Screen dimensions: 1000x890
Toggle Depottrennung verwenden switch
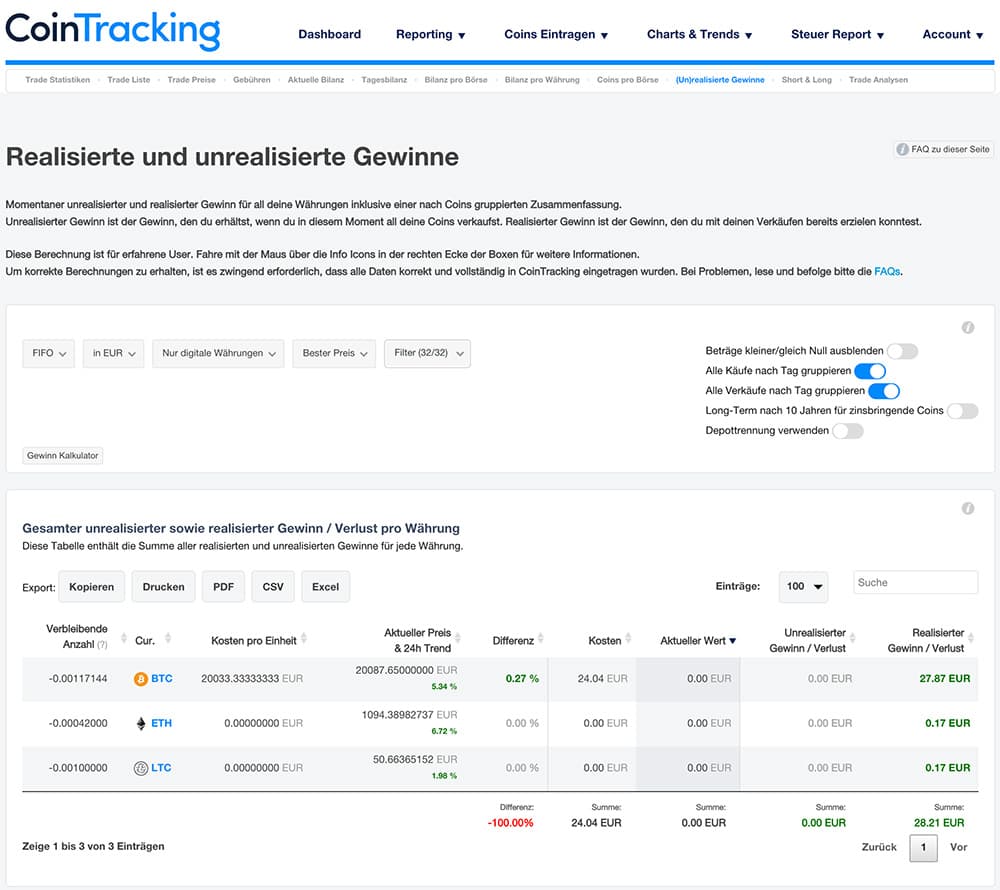point(848,431)
